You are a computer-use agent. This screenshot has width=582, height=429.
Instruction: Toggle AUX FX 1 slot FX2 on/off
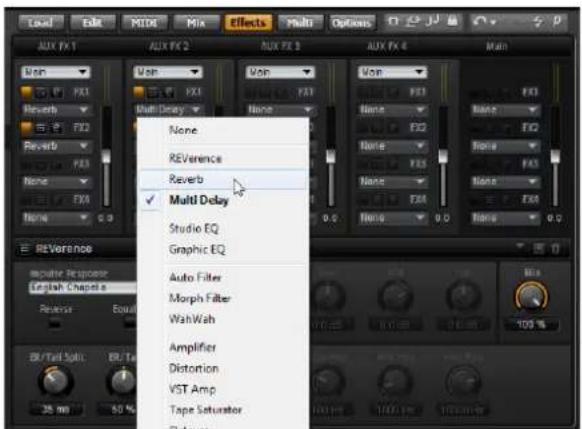26,128
